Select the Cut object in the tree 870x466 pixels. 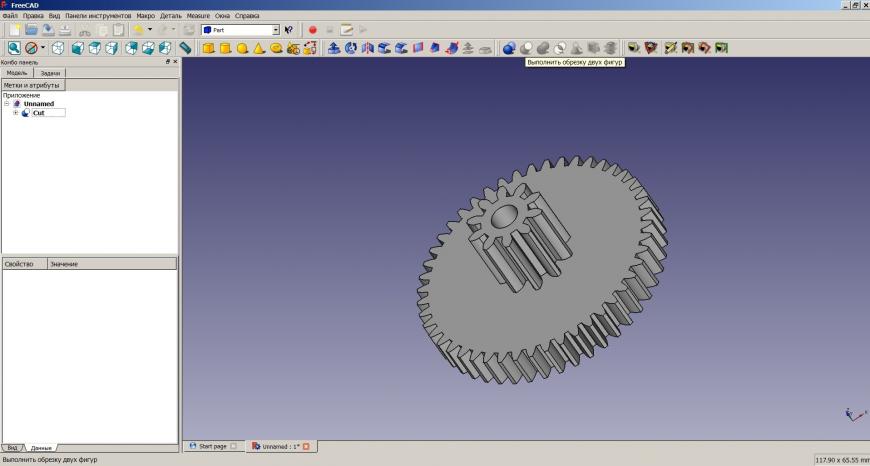(x=39, y=113)
